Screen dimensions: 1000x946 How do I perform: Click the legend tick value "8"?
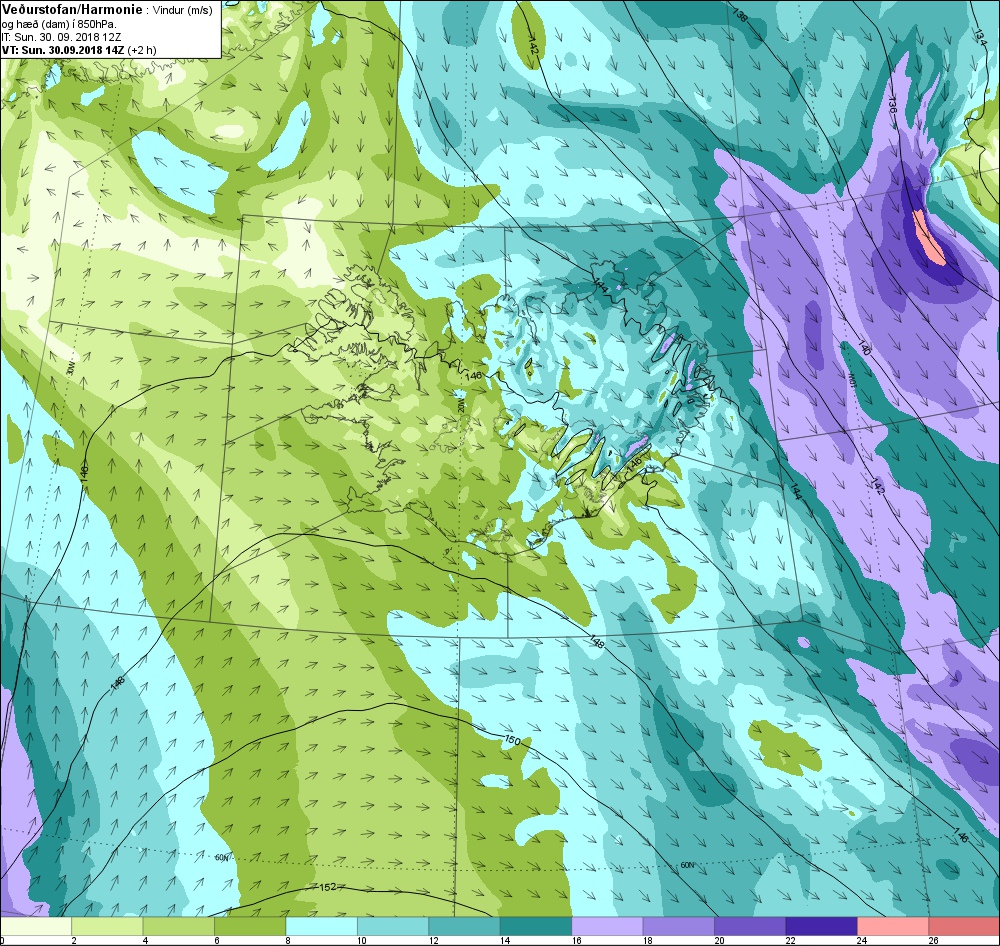pos(288,940)
